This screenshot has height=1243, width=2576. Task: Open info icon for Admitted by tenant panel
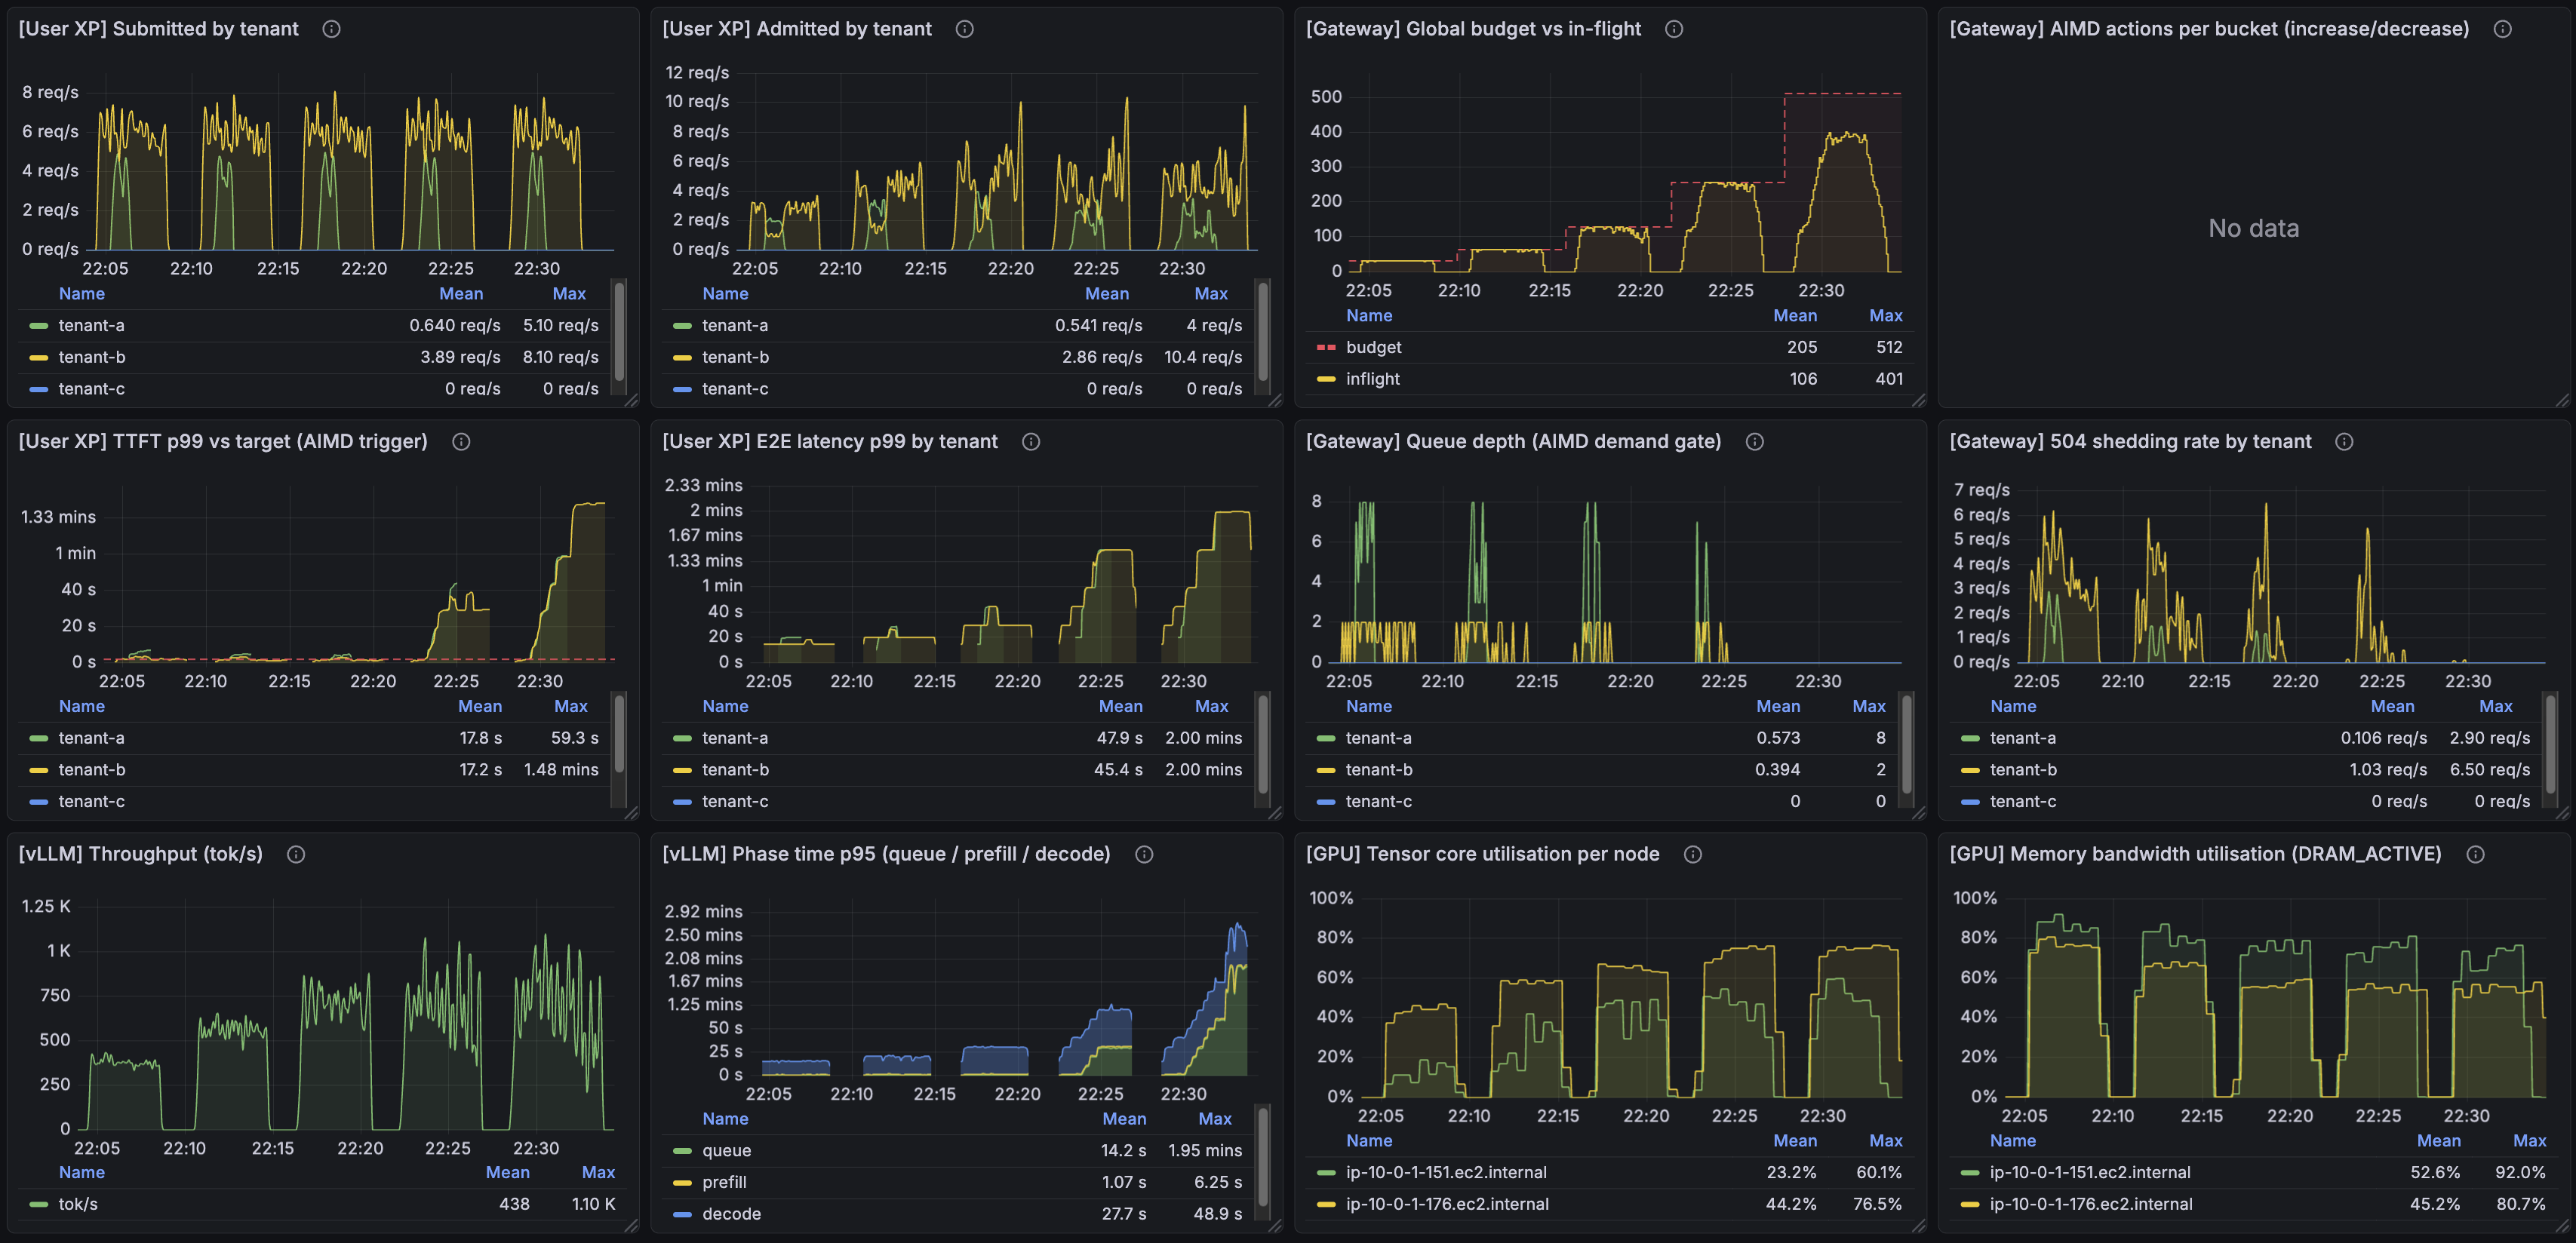(964, 29)
